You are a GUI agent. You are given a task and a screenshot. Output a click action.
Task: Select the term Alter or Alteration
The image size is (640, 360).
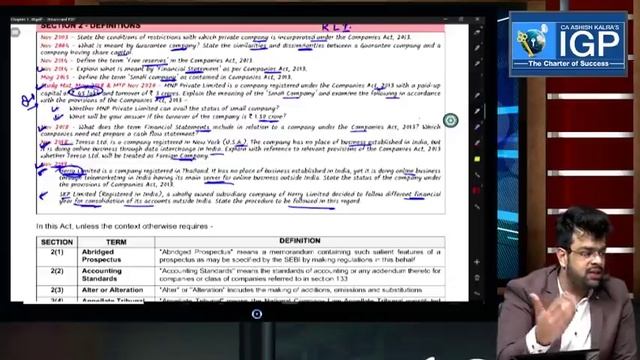(x=112, y=290)
